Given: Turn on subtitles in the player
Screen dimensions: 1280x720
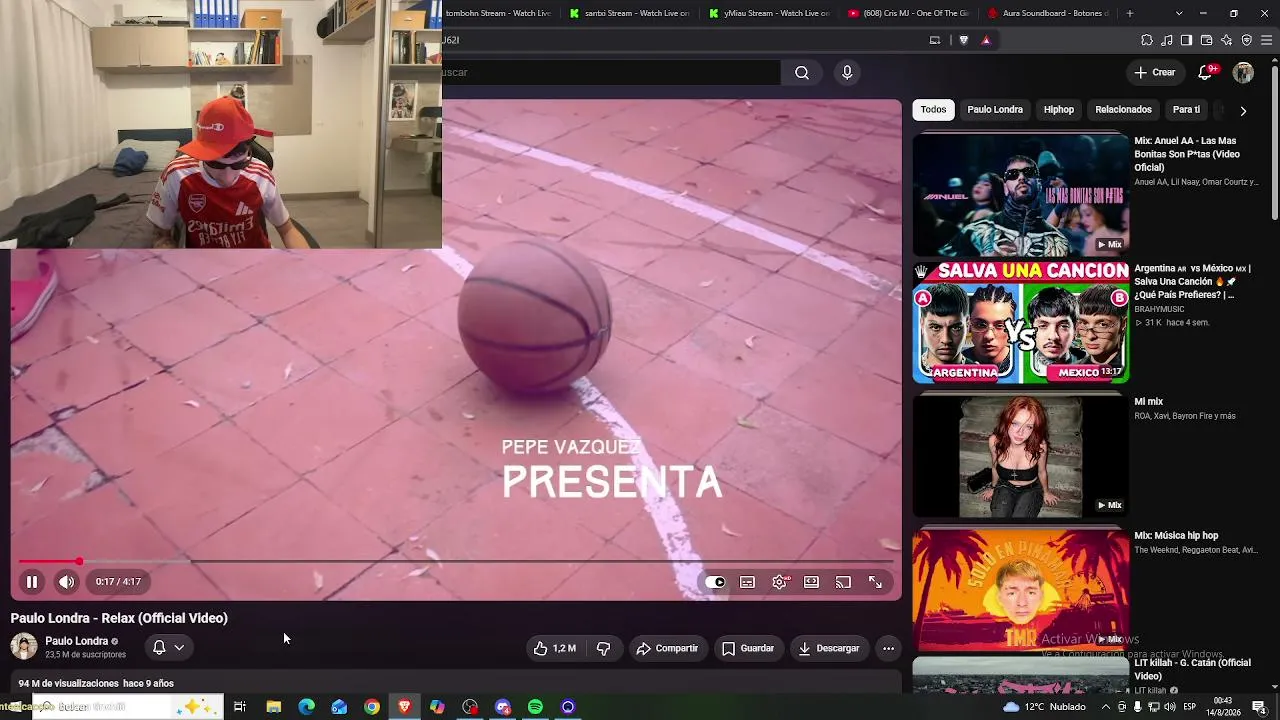Looking at the screenshot, I should click(747, 582).
